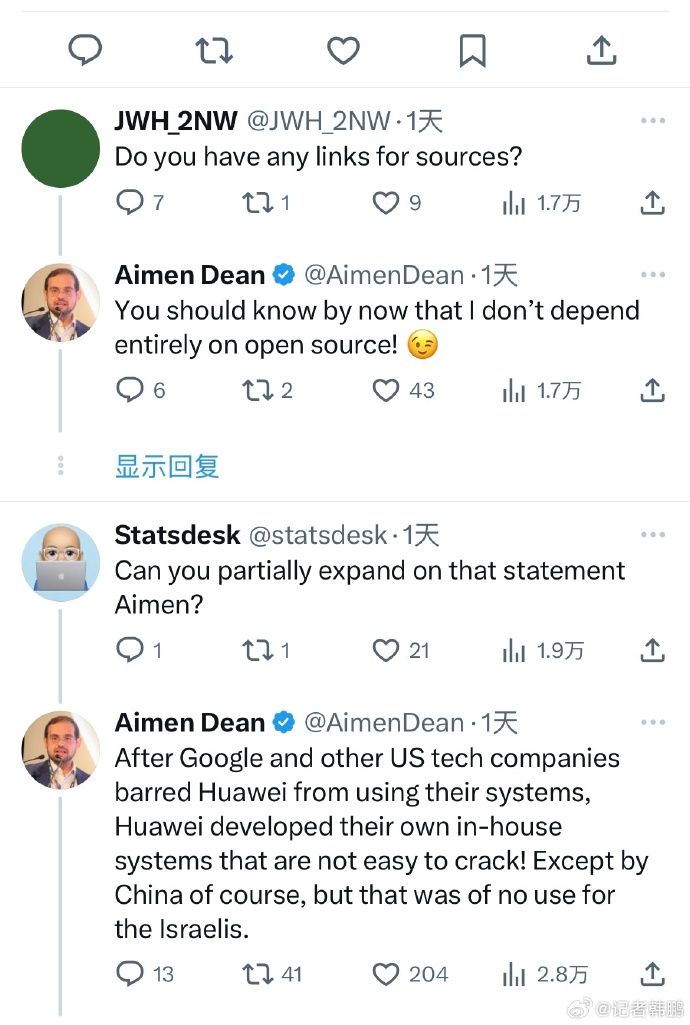This screenshot has width=690, height=1025.
Task: Like JWH_2NW's reply asking for sources
Action: pyautogui.click(x=386, y=204)
